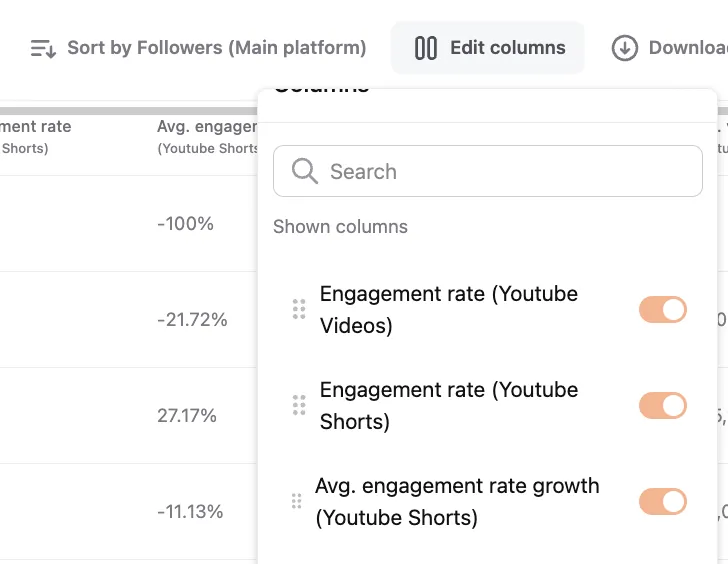Screen dimensions: 728x564
Task: Select the 27.17% table cell
Action: pos(187,416)
